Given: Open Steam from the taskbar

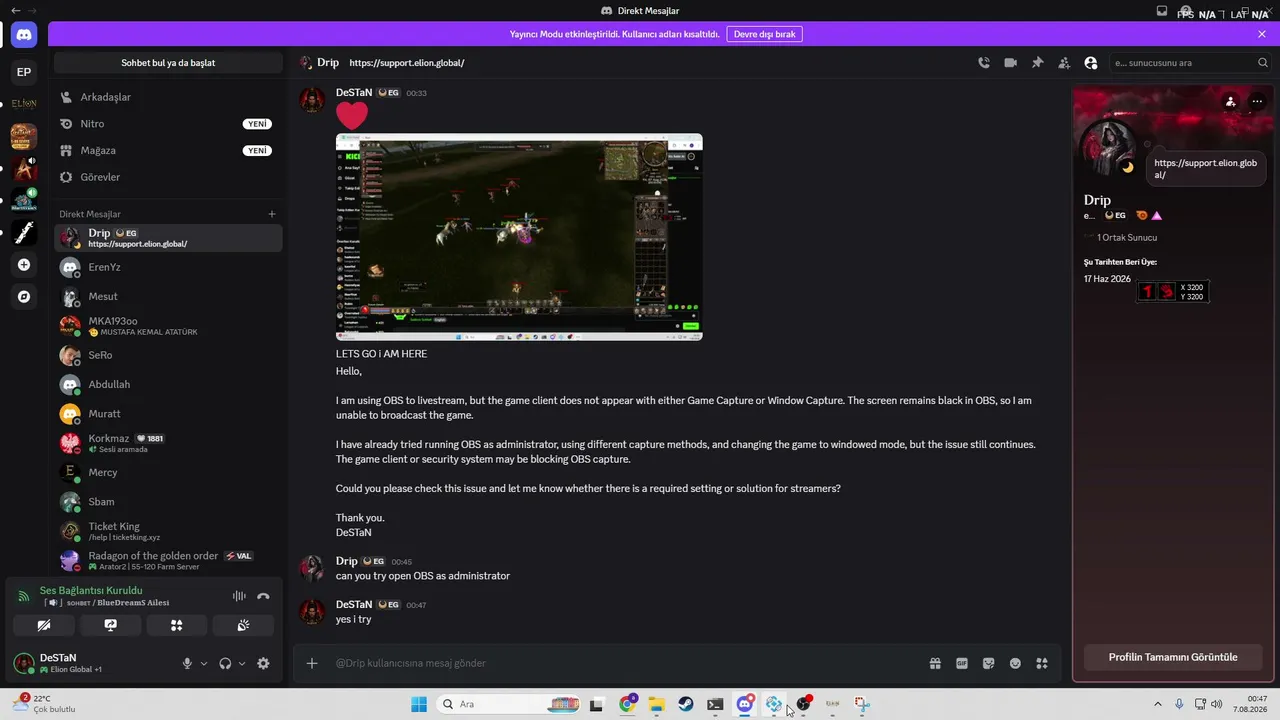Looking at the screenshot, I should [686, 704].
